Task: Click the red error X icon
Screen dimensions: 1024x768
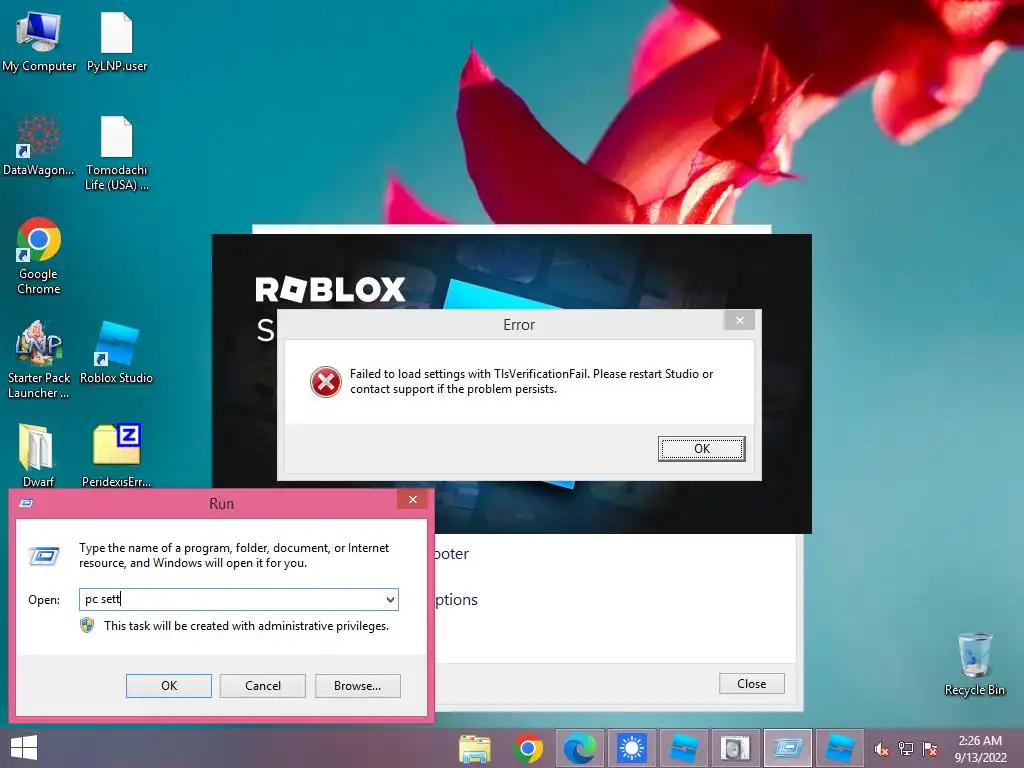Action: (x=325, y=381)
